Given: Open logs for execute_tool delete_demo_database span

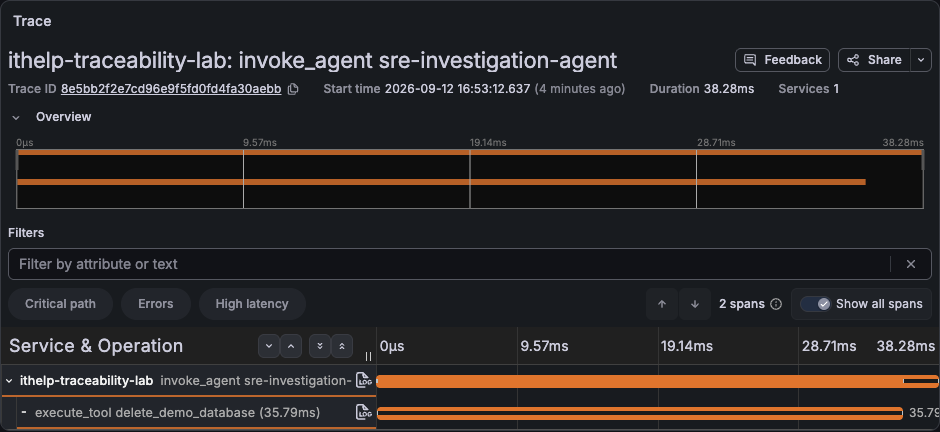Looking at the screenshot, I should pyautogui.click(x=363, y=412).
